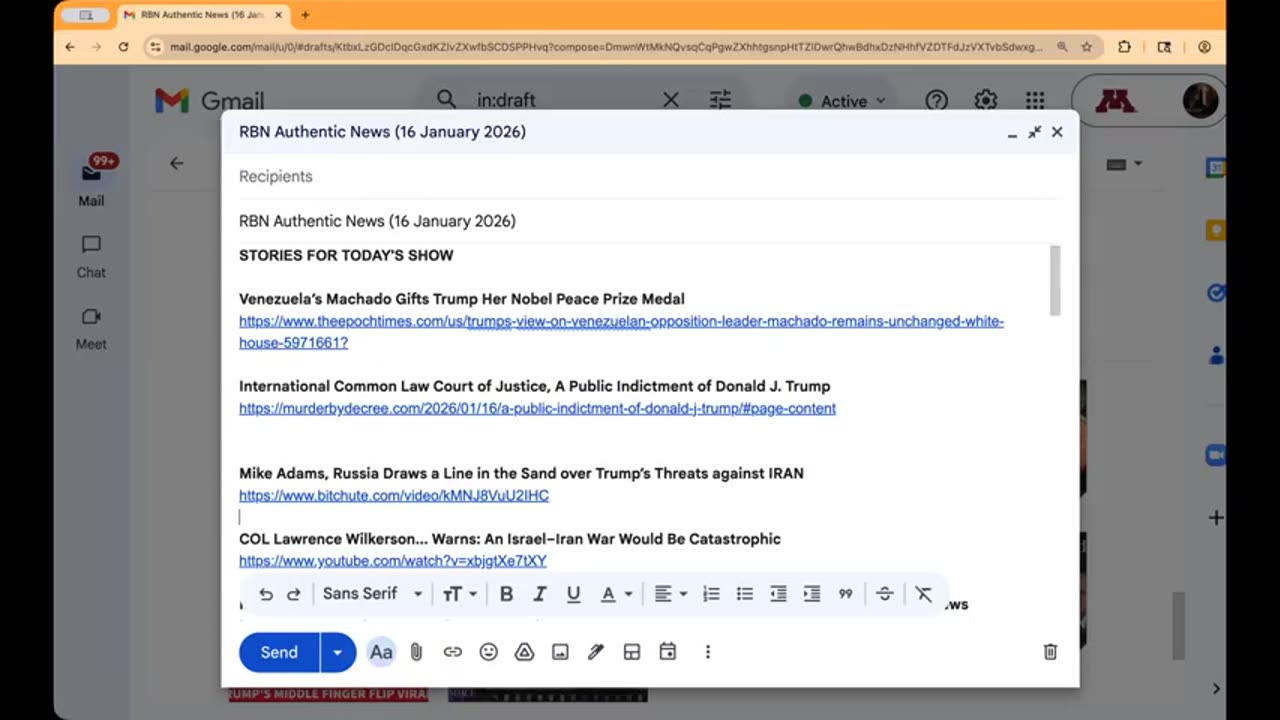Open Mail in Gmail sidebar
Viewport: 1280px width, 720px height.
[91, 181]
